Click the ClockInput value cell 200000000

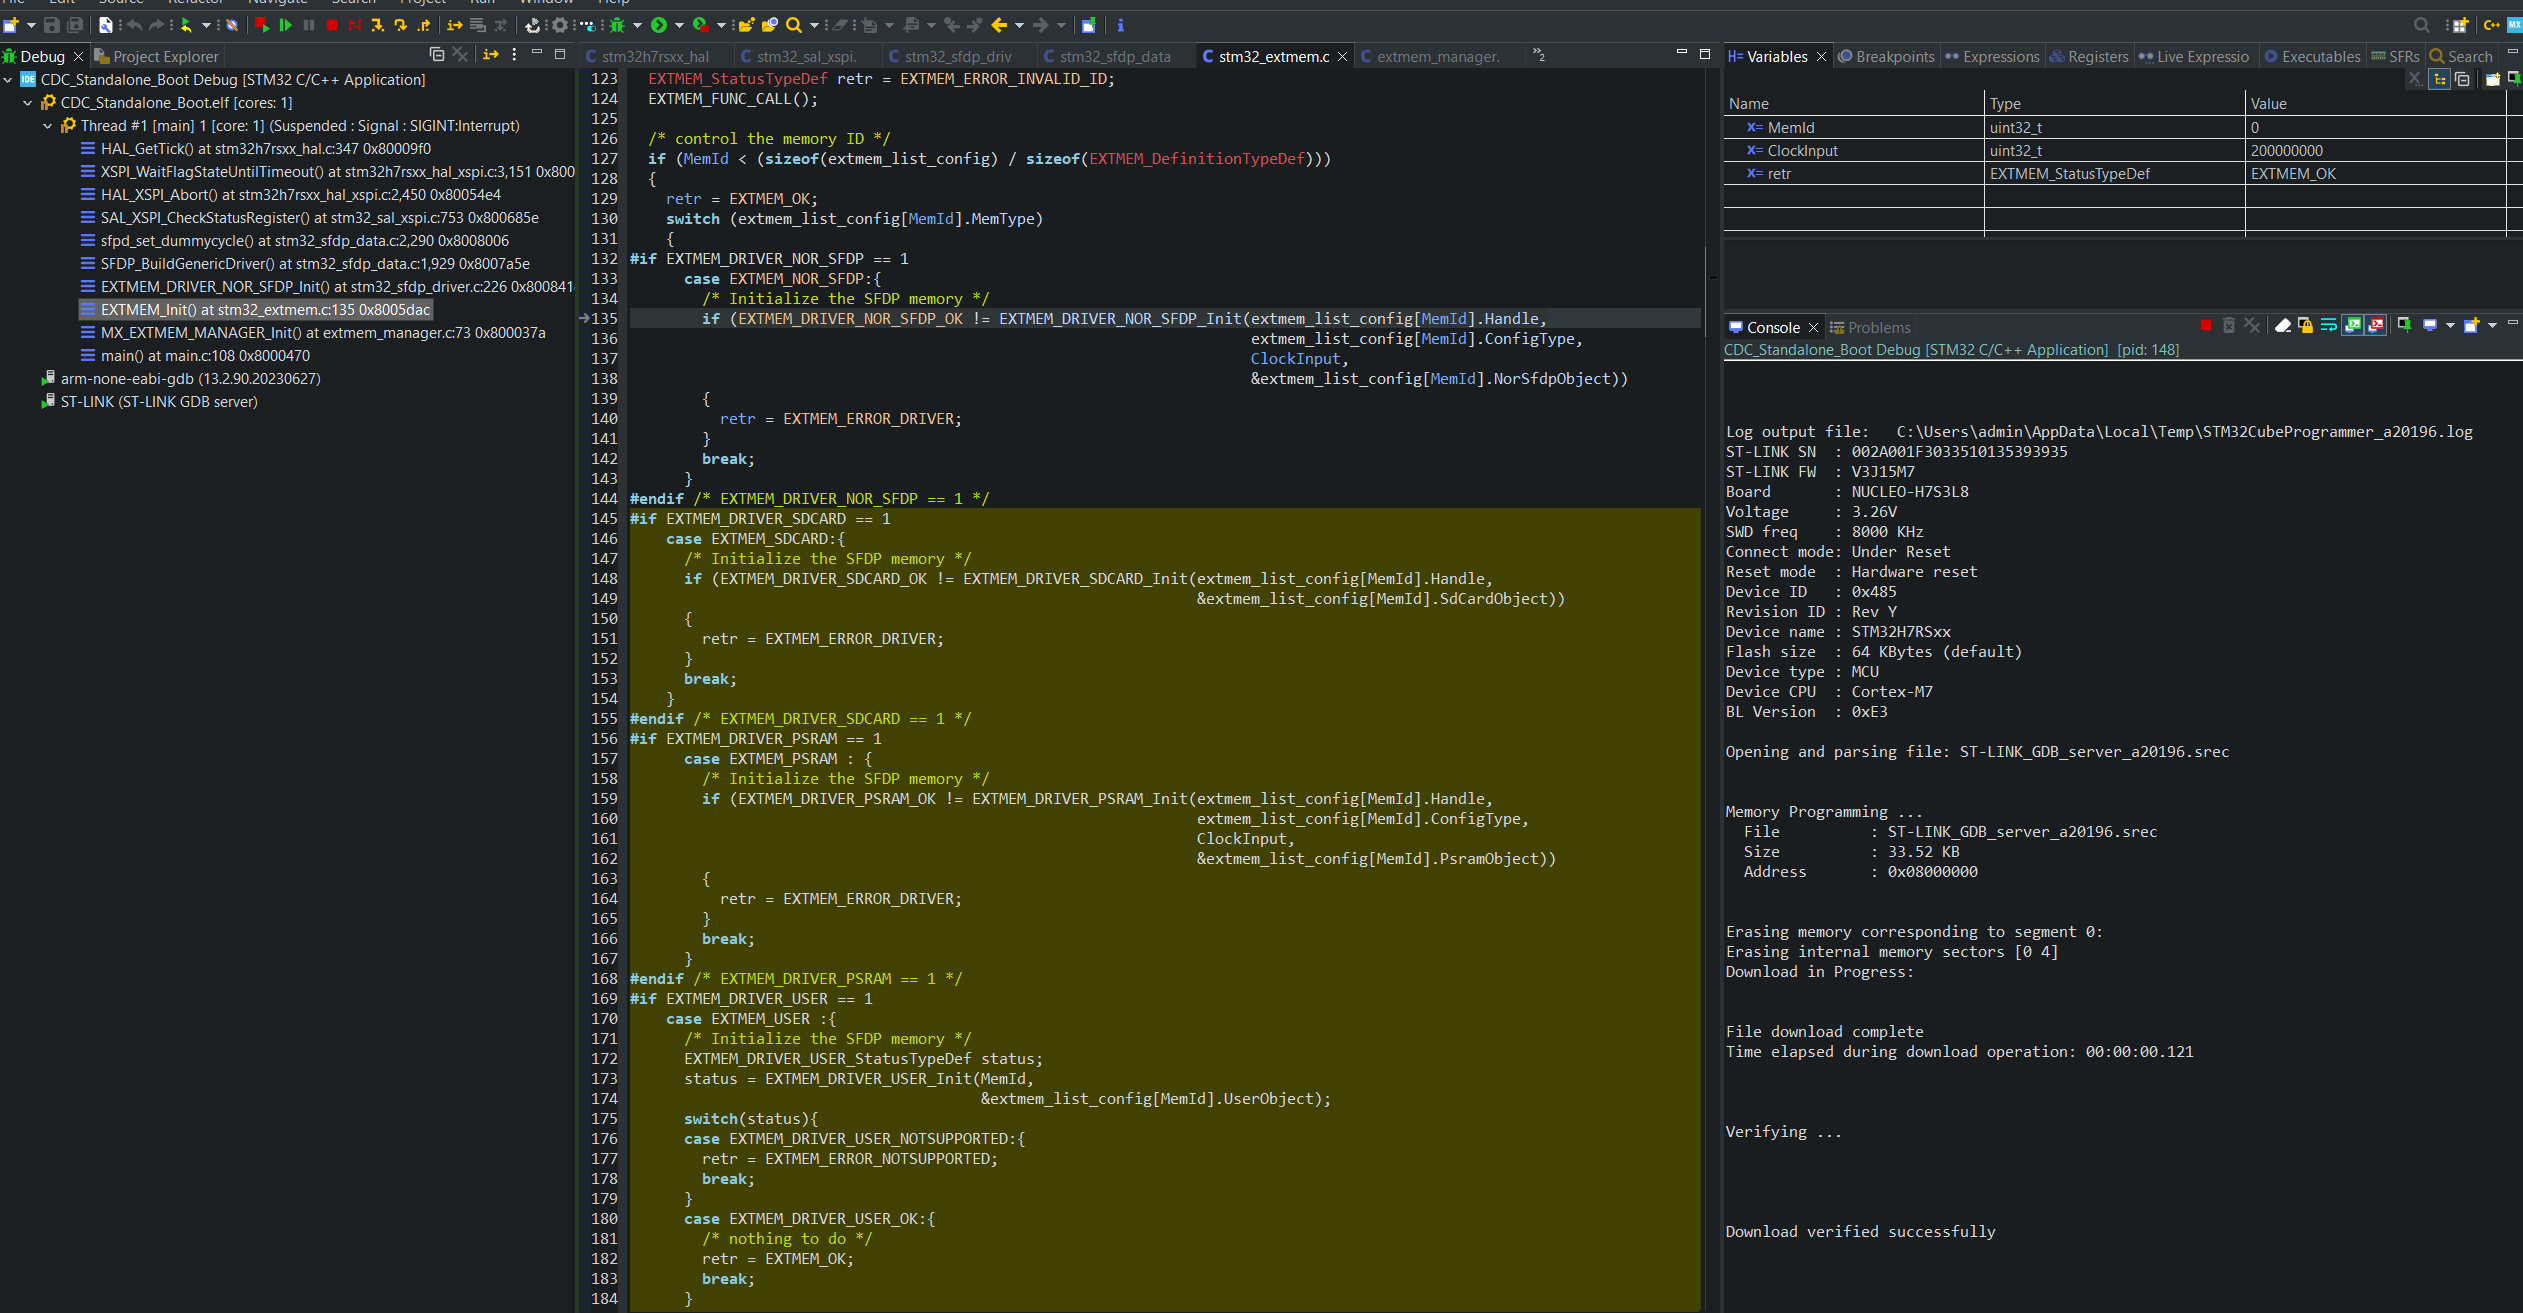point(2287,151)
